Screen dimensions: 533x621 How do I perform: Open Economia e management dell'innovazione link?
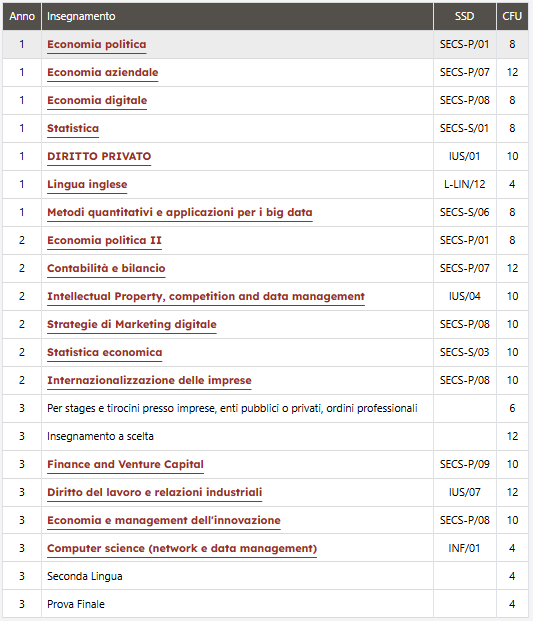[x=164, y=520]
